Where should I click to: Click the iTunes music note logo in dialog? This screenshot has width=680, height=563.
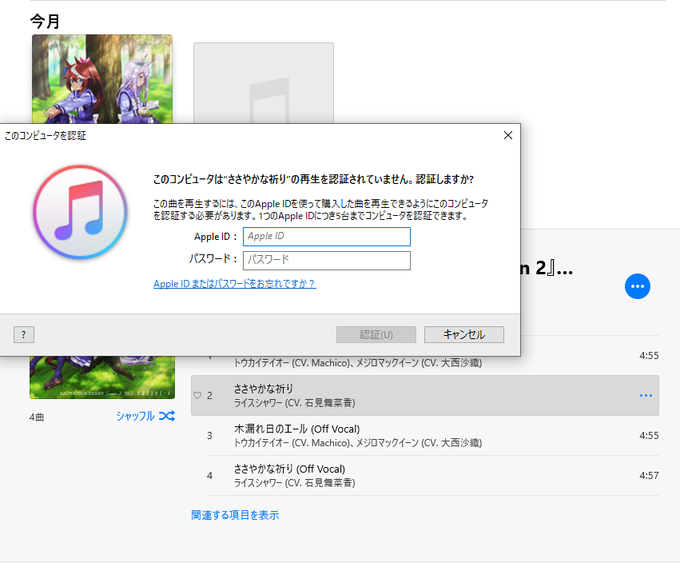point(80,212)
